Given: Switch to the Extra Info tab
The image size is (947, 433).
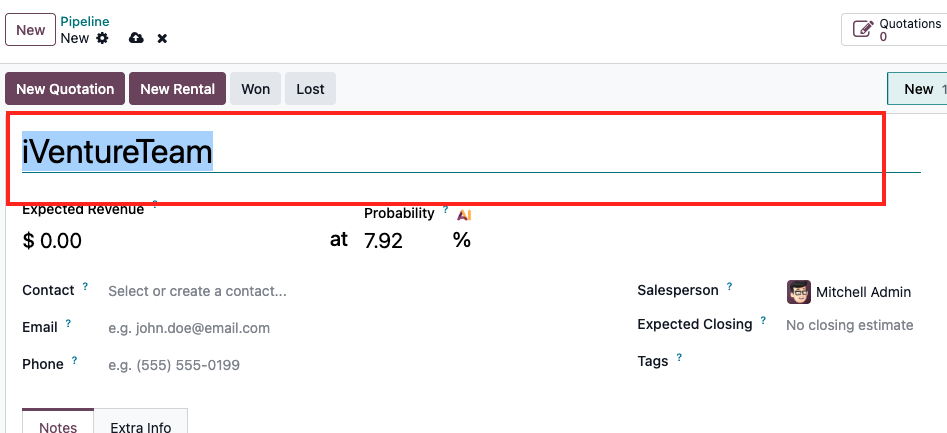Looking at the screenshot, I should click(141, 423).
